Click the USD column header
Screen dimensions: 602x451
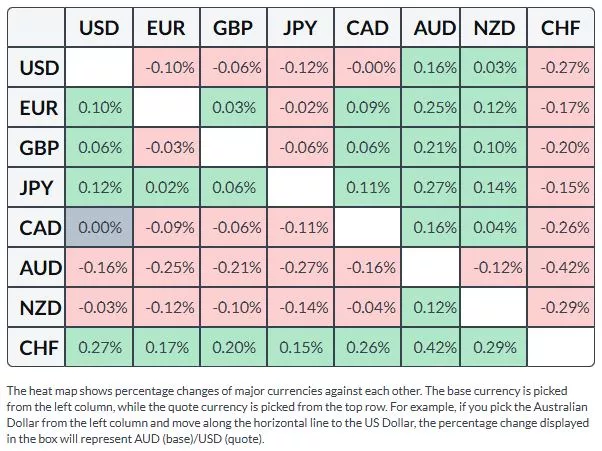pyautogui.click(x=98, y=28)
